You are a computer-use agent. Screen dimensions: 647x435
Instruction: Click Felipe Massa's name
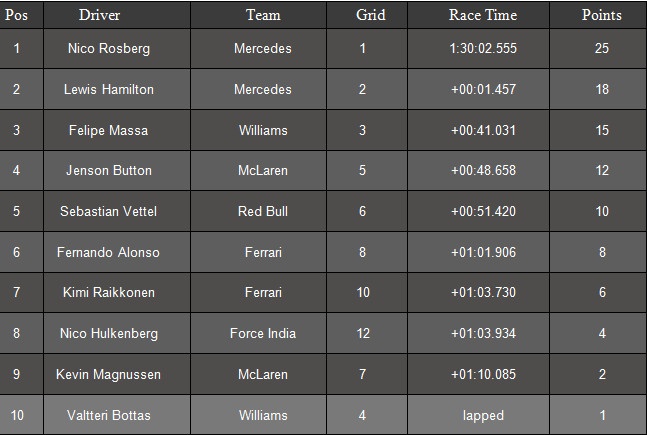pyautogui.click(x=109, y=130)
